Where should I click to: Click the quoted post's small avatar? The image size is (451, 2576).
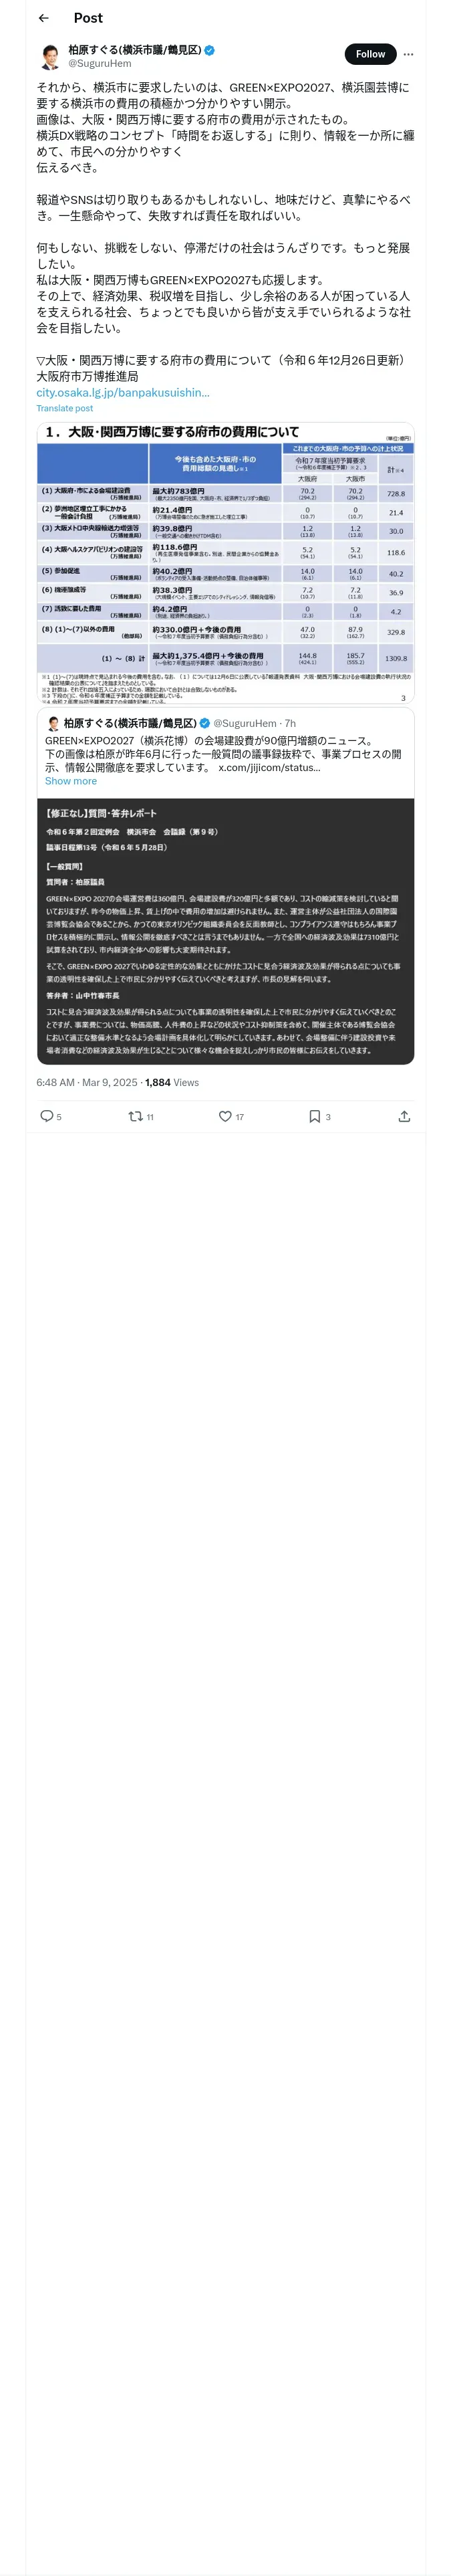point(54,723)
